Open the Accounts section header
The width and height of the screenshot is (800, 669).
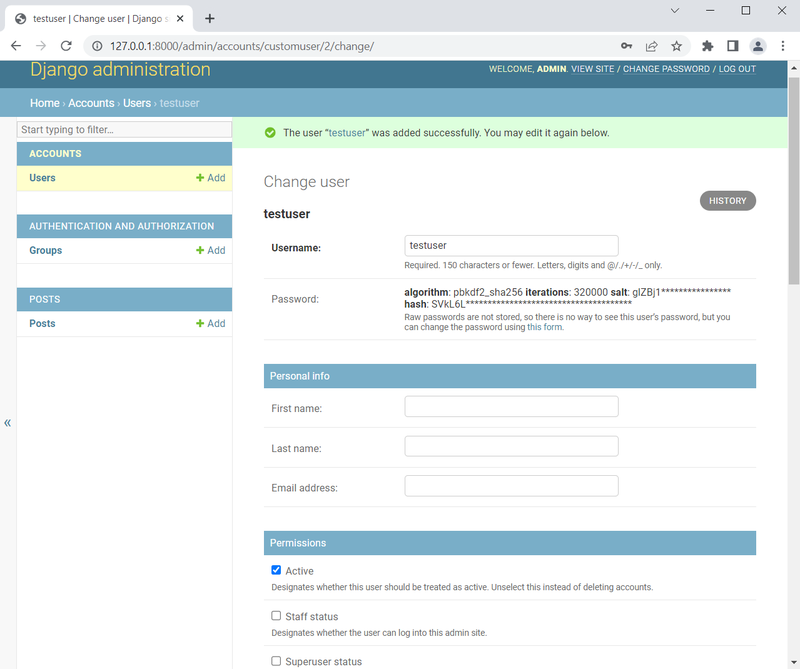tap(55, 154)
